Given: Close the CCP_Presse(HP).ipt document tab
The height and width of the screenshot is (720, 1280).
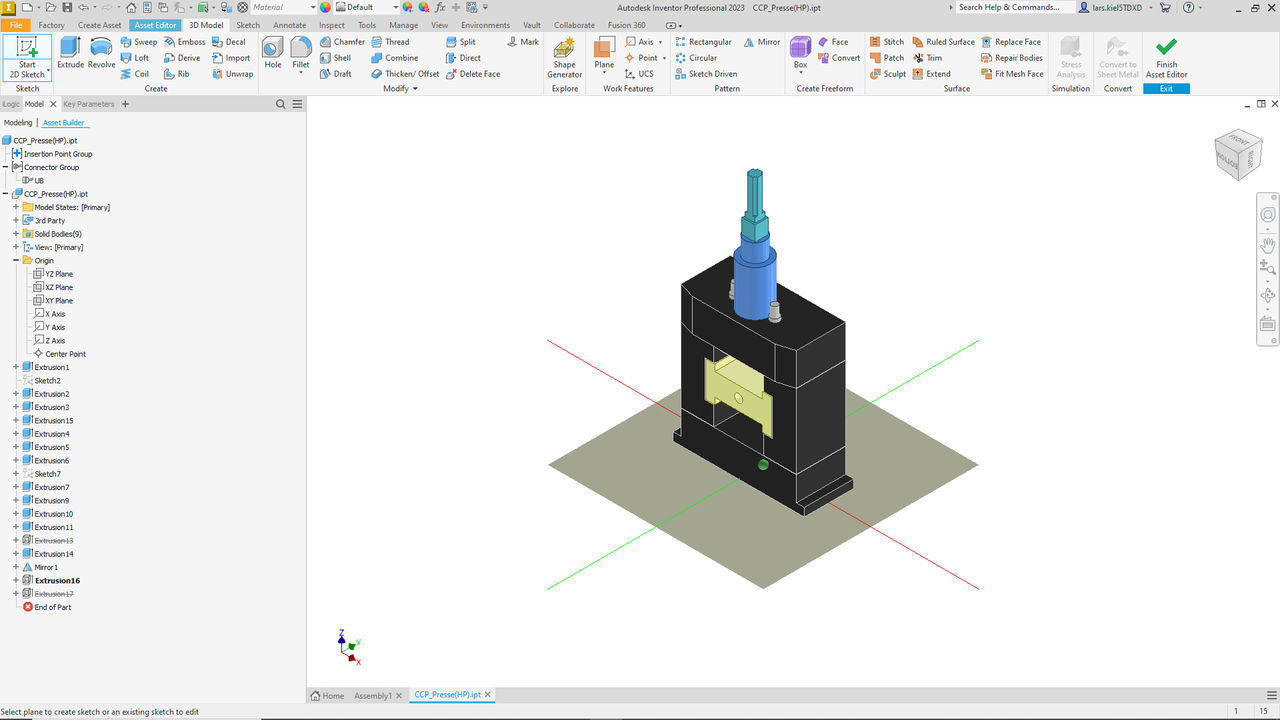Looking at the screenshot, I should (x=488, y=695).
